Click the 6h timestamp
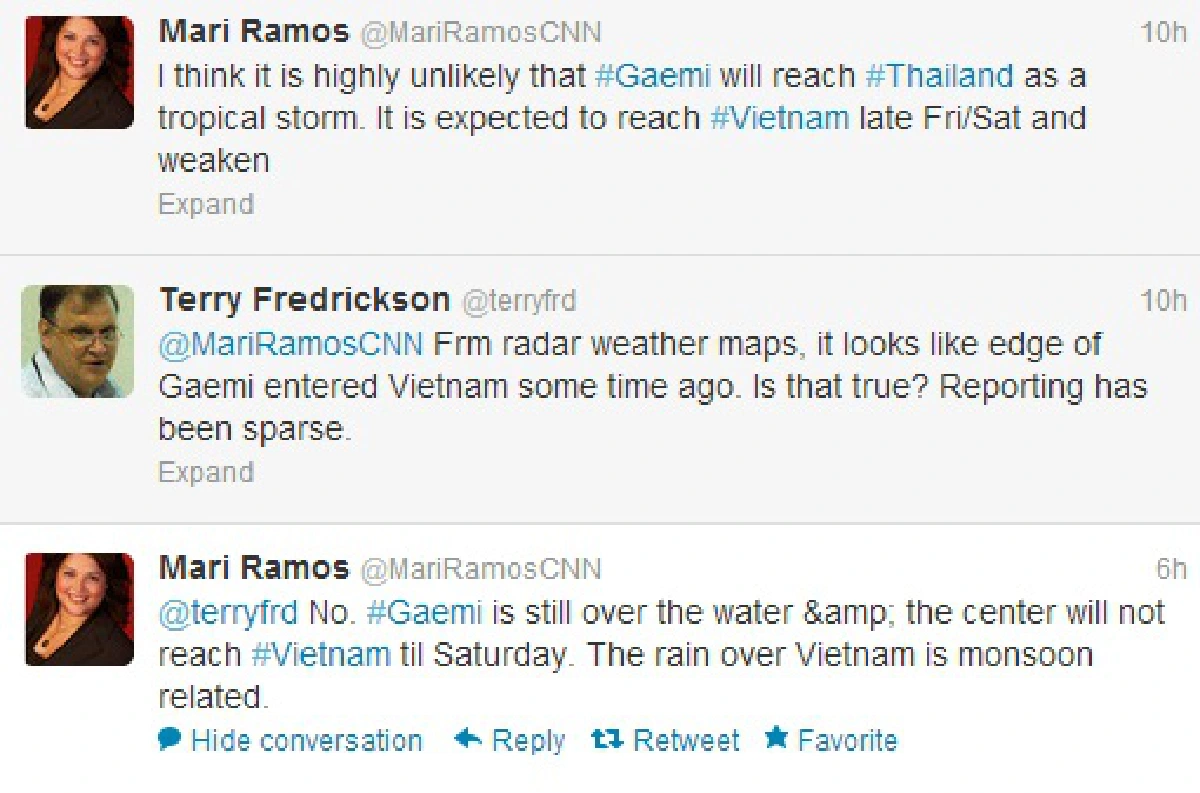Screen dimensions: 1200x793 pyautogui.click(x=1171, y=568)
